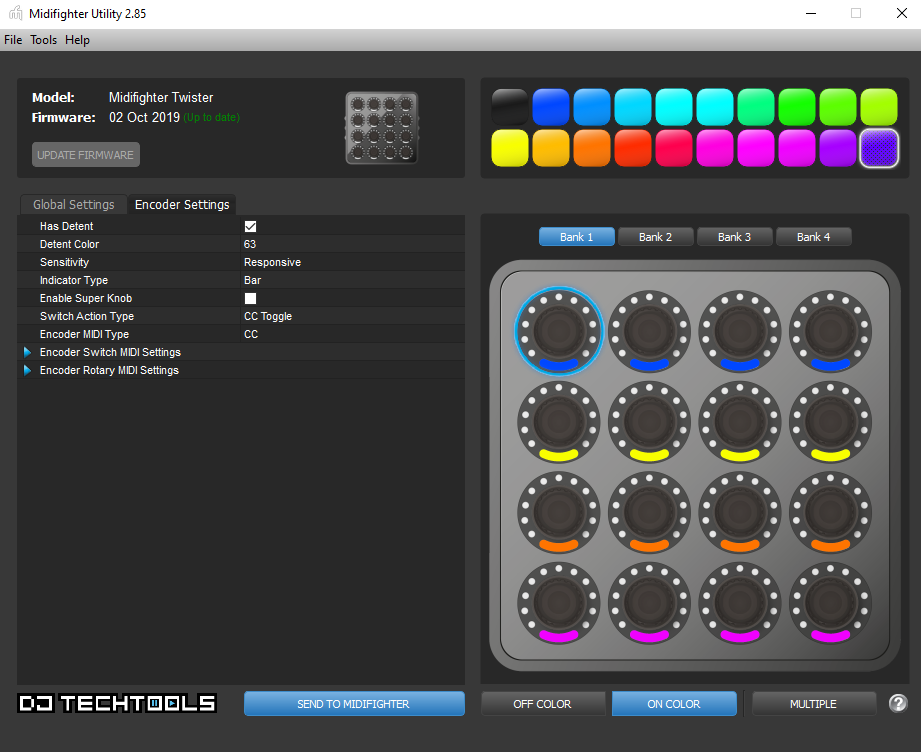The height and width of the screenshot is (752, 921).
Task: Open the Encoder MIDI Type dropdown
Action: [352, 334]
